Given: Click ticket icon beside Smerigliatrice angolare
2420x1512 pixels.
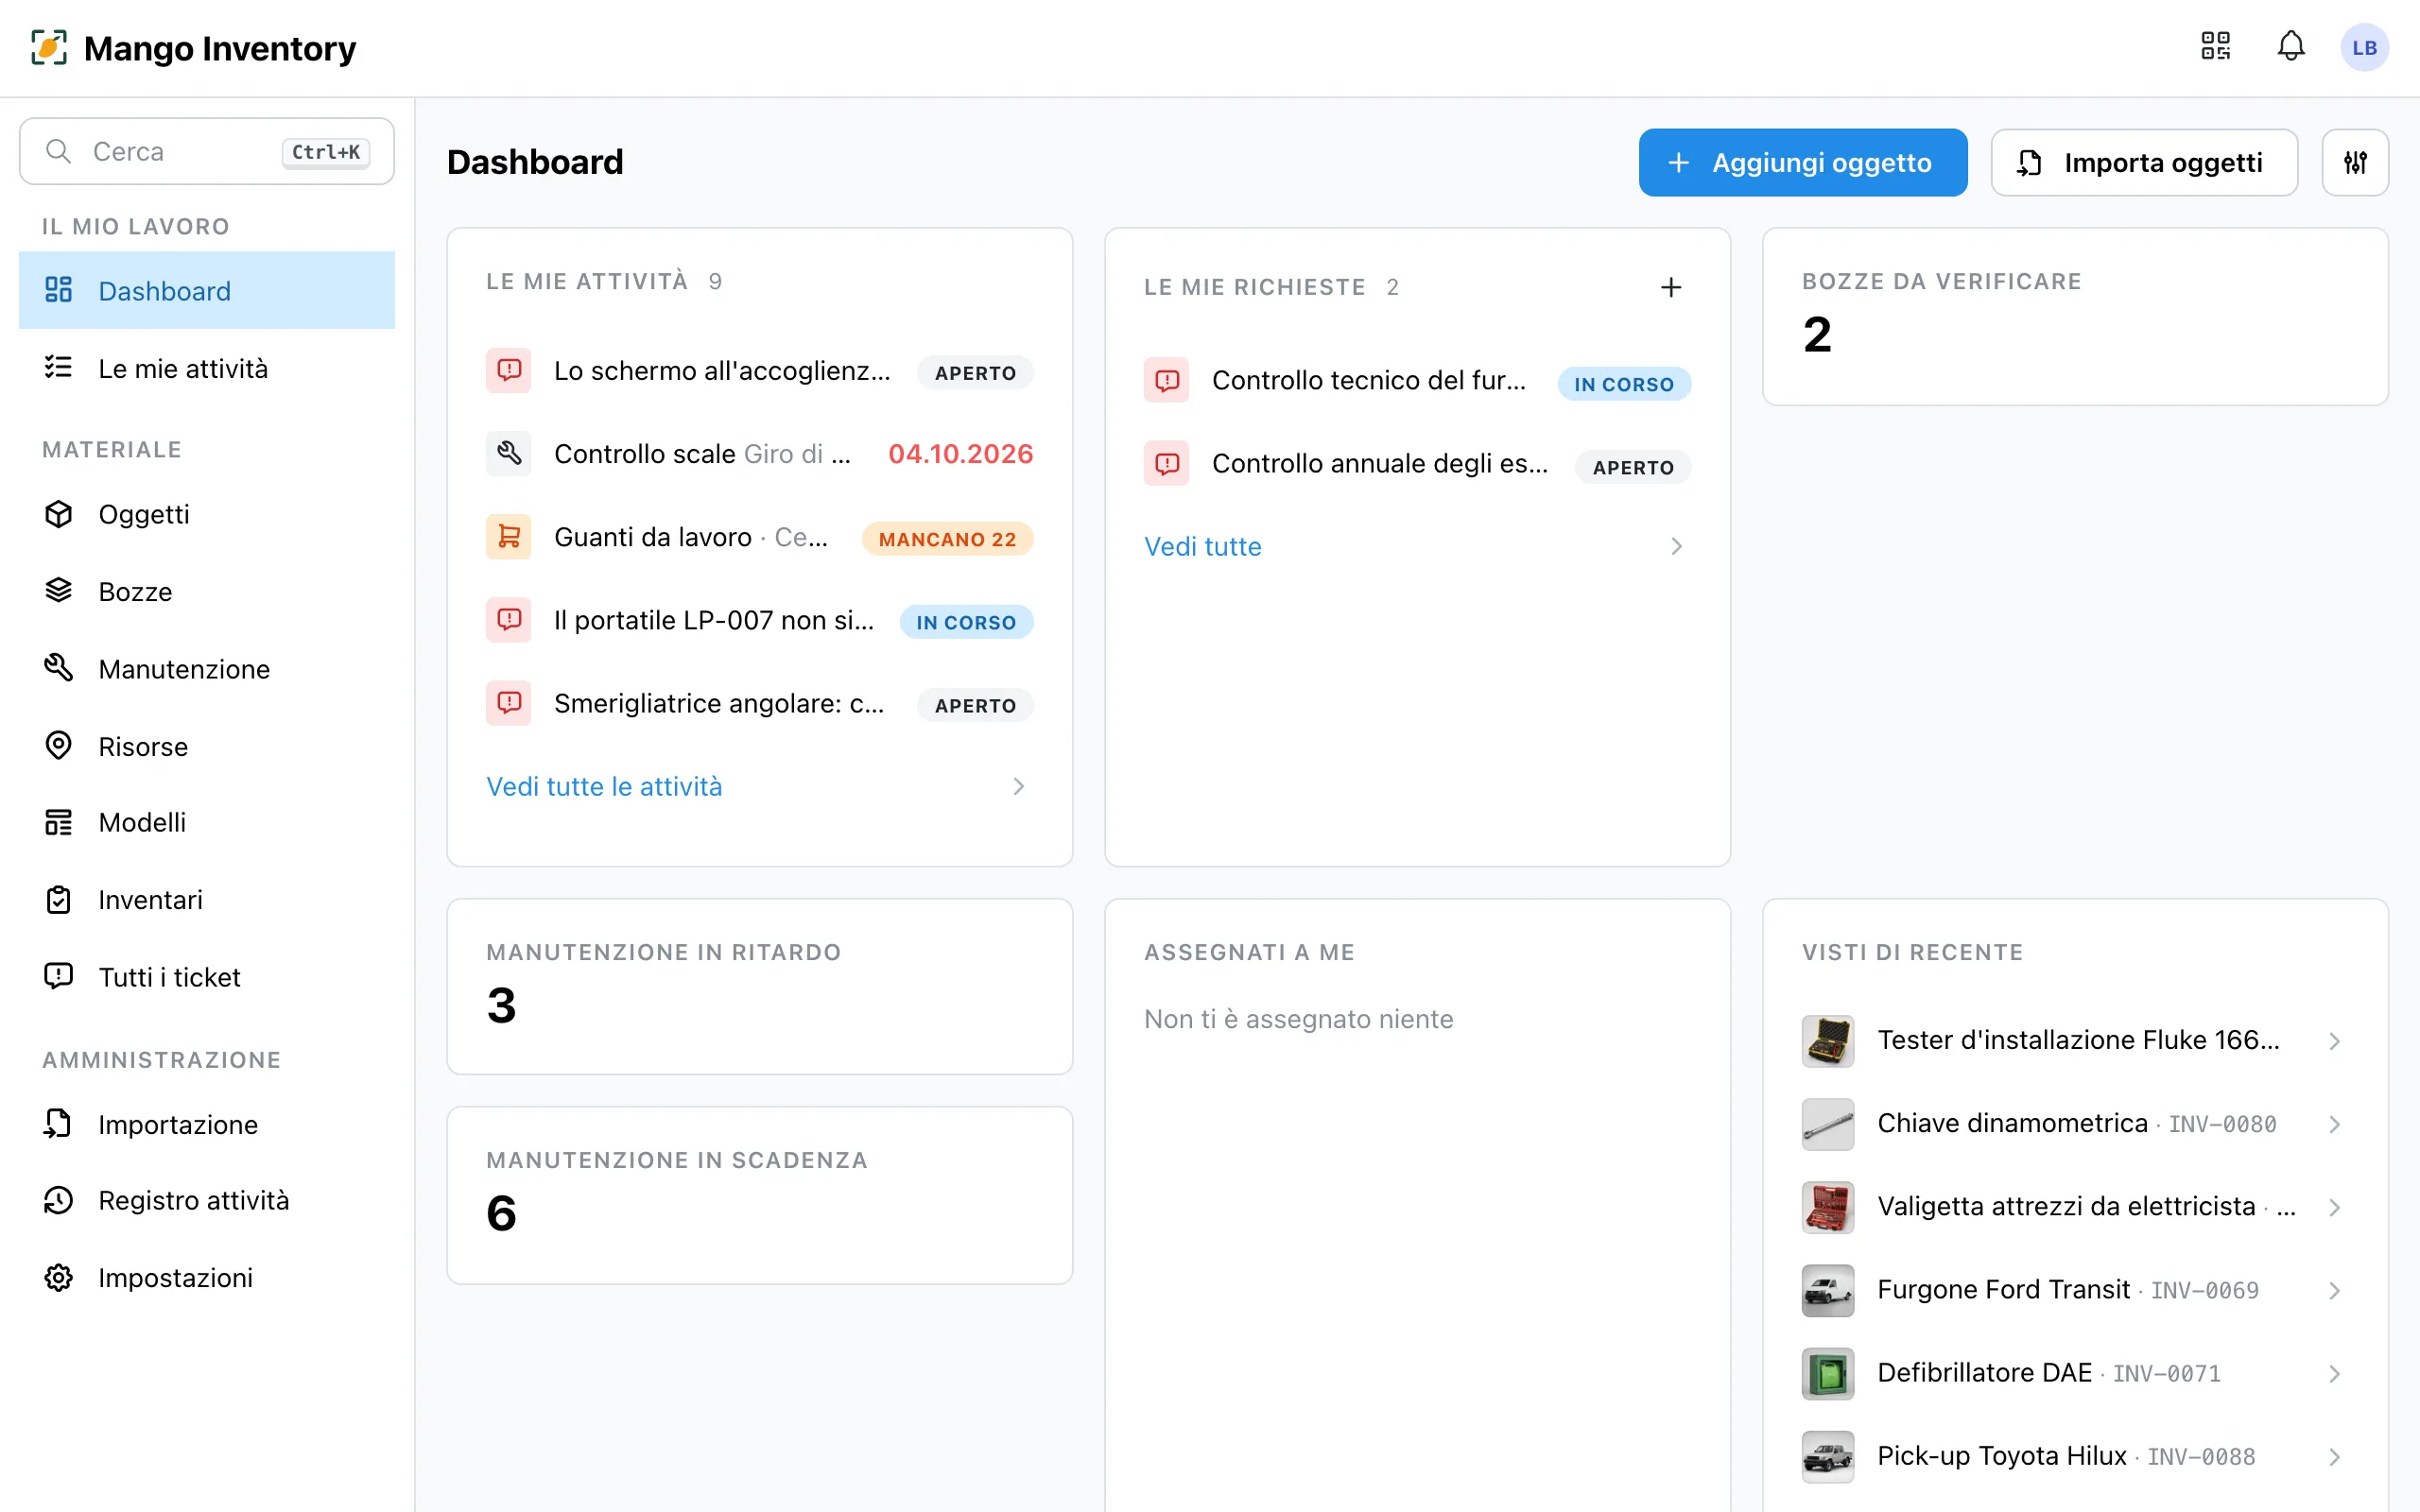Looking at the screenshot, I should [509, 703].
